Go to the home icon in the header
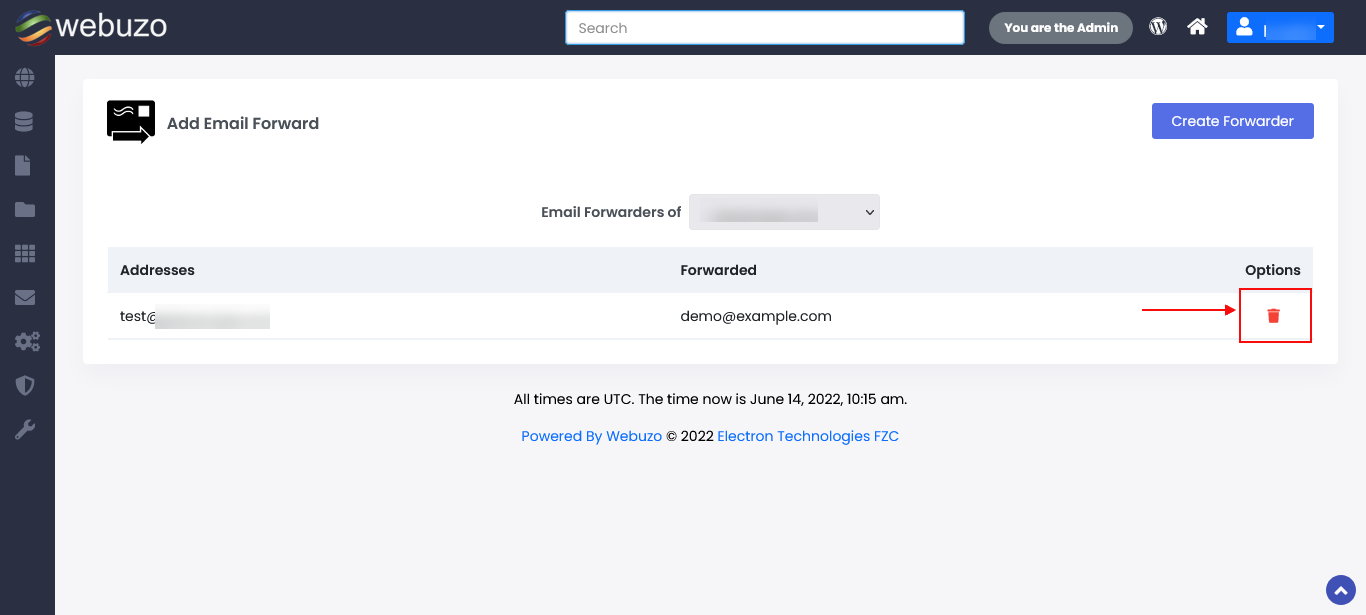The width and height of the screenshot is (1366, 615). (x=1197, y=27)
